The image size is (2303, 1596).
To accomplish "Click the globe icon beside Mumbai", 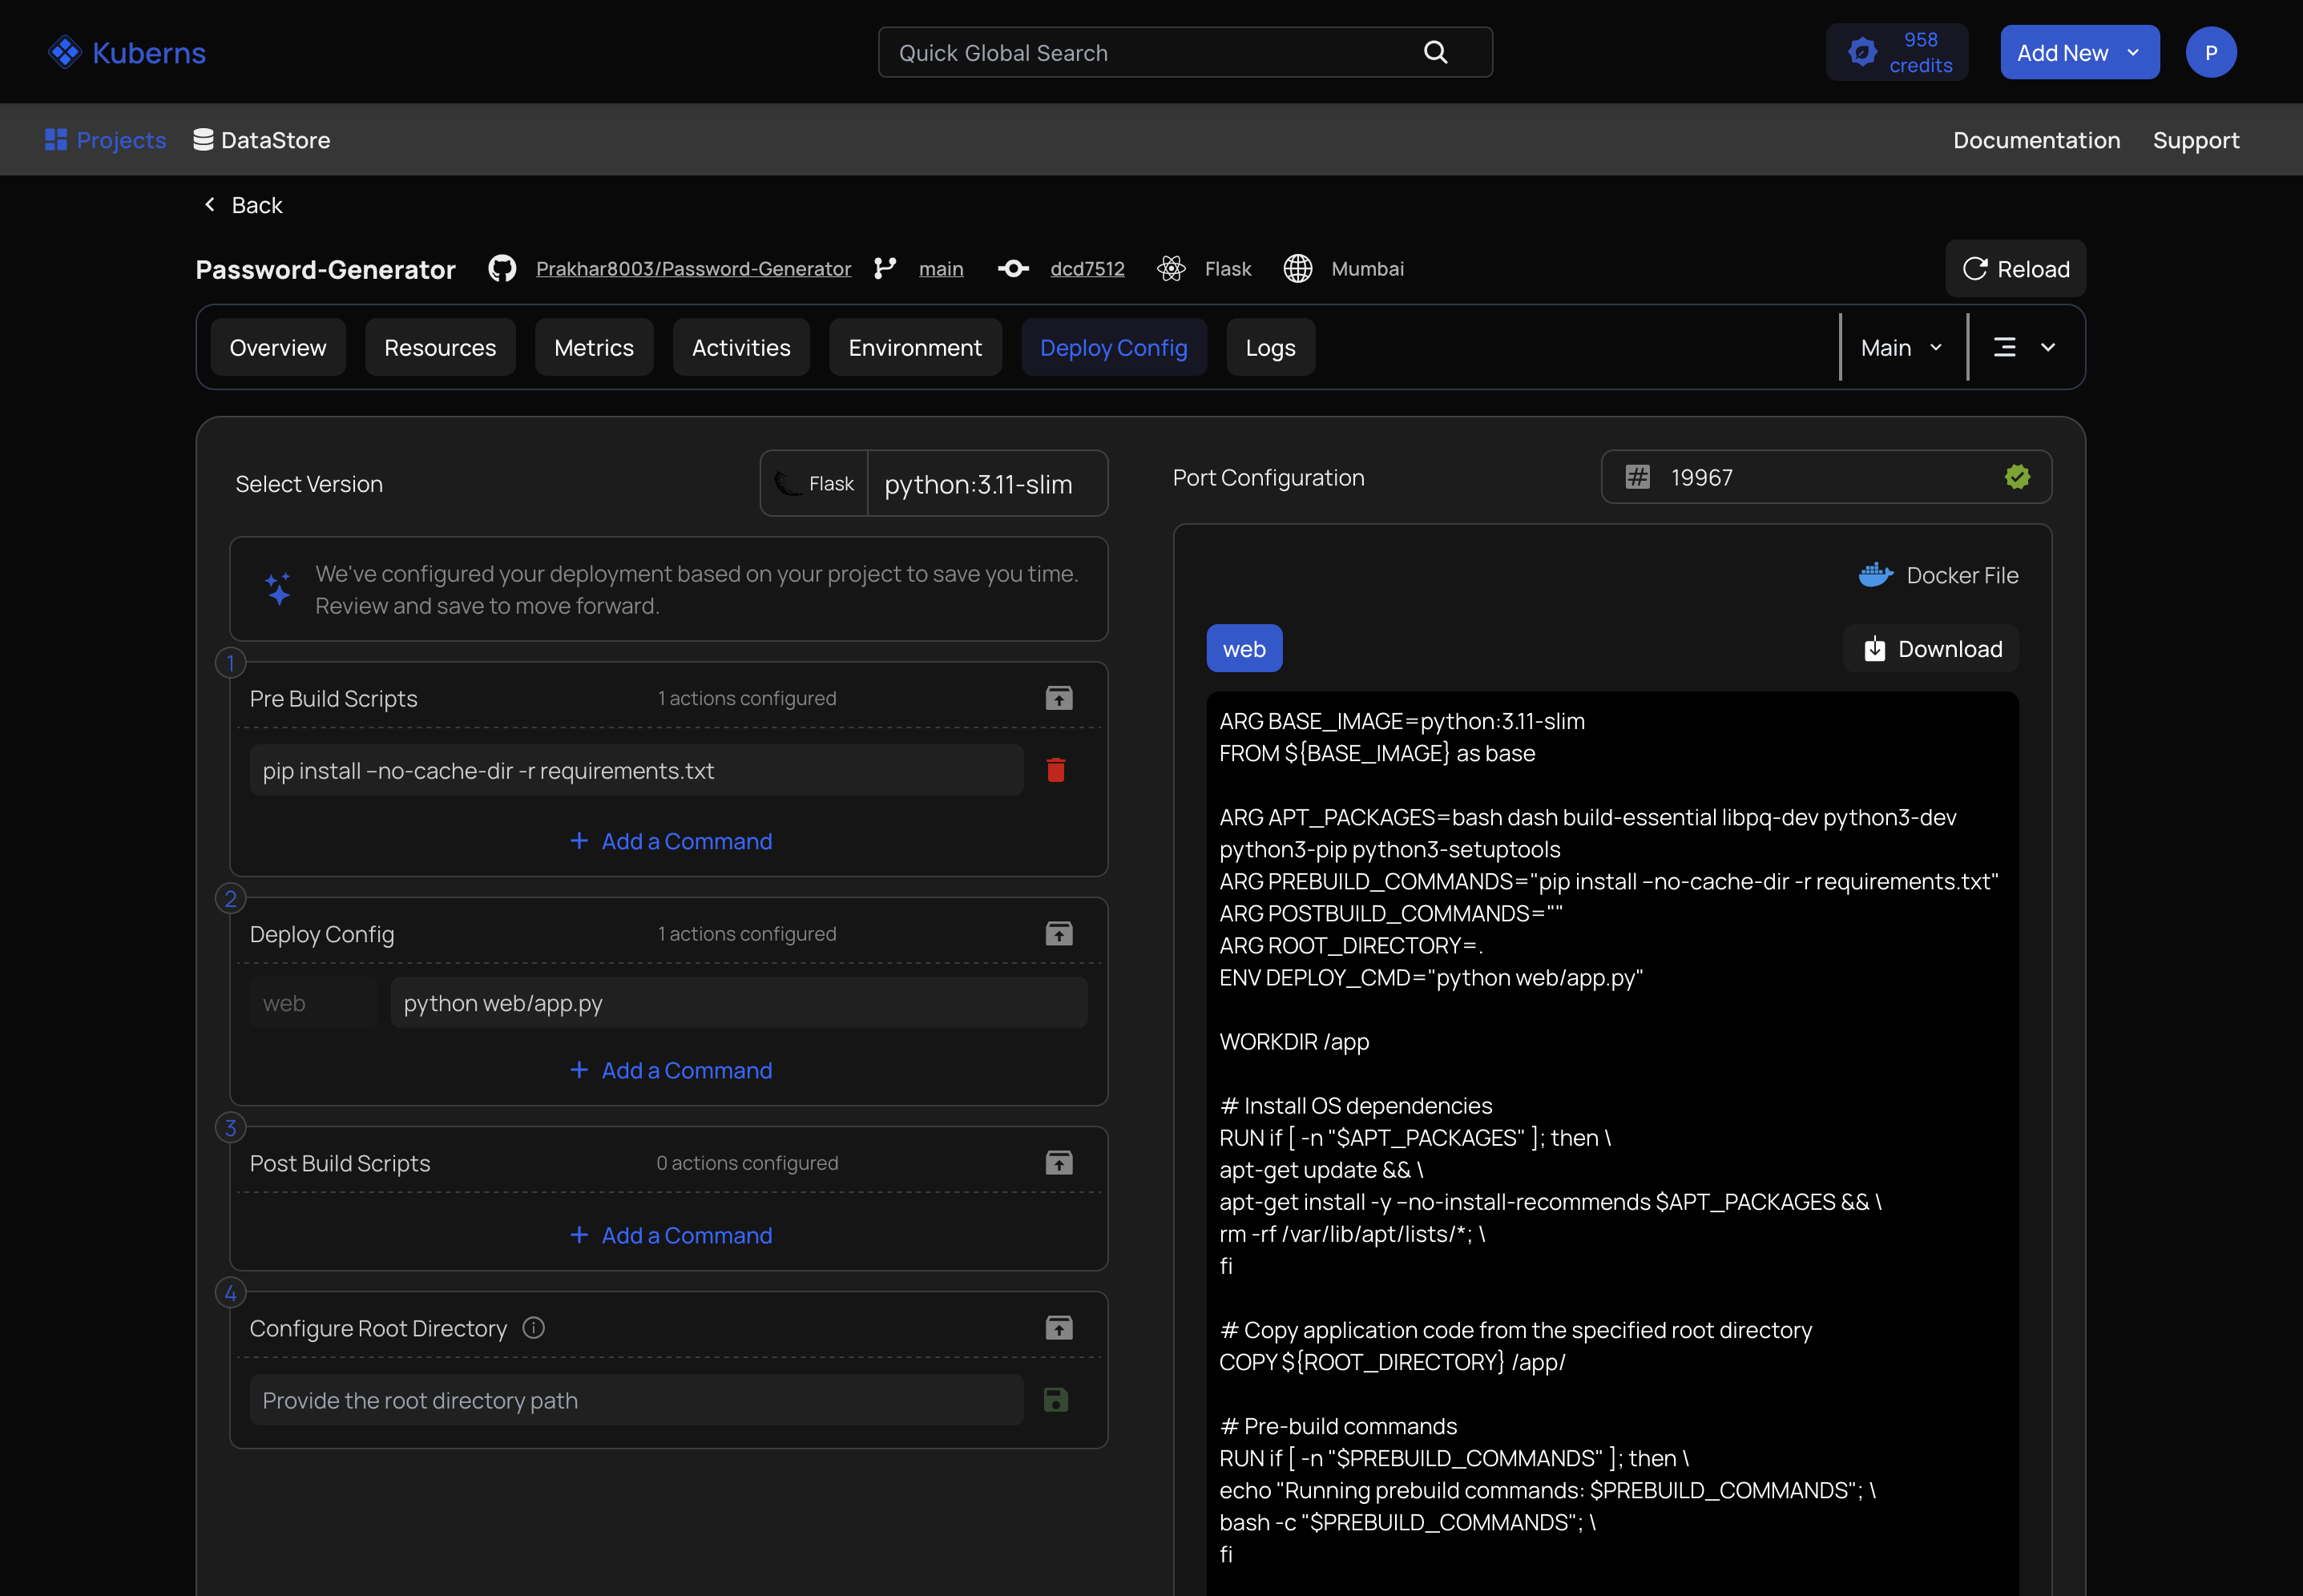I will coord(1298,268).
